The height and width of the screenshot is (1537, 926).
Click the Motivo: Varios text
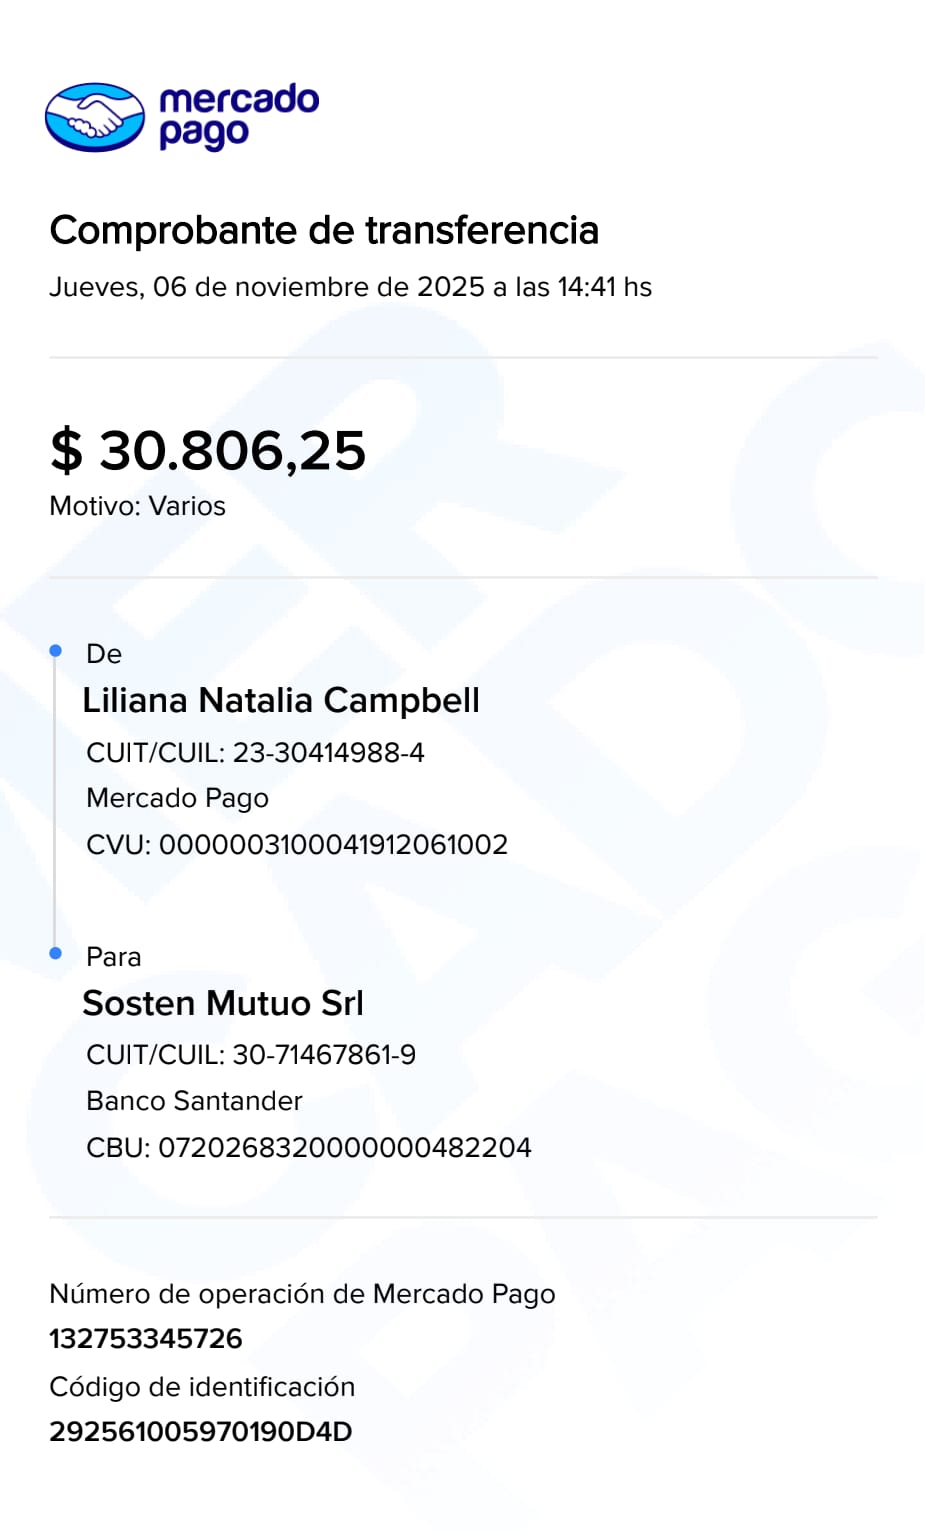pos(137,506)
